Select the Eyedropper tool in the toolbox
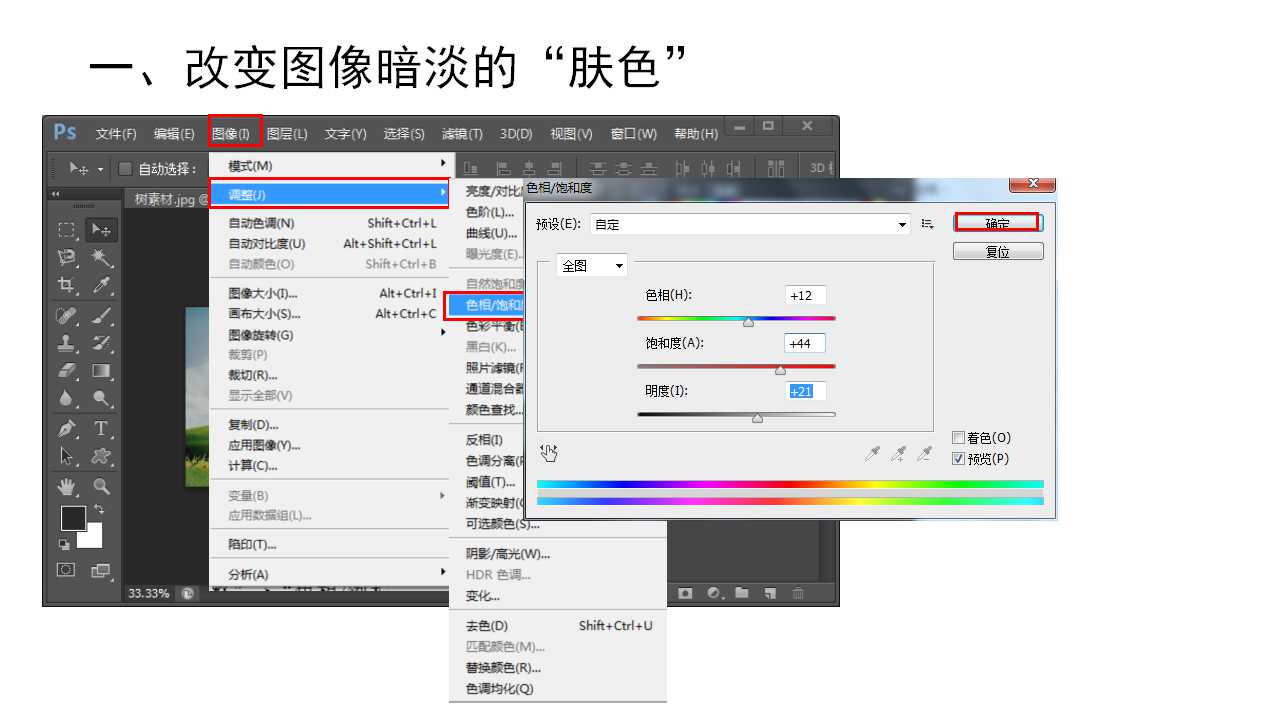Screen dimensions: 1280x720 [x=101, y=286]
